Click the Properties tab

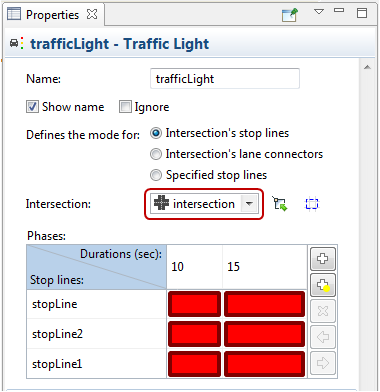click(x=53, y=15)
